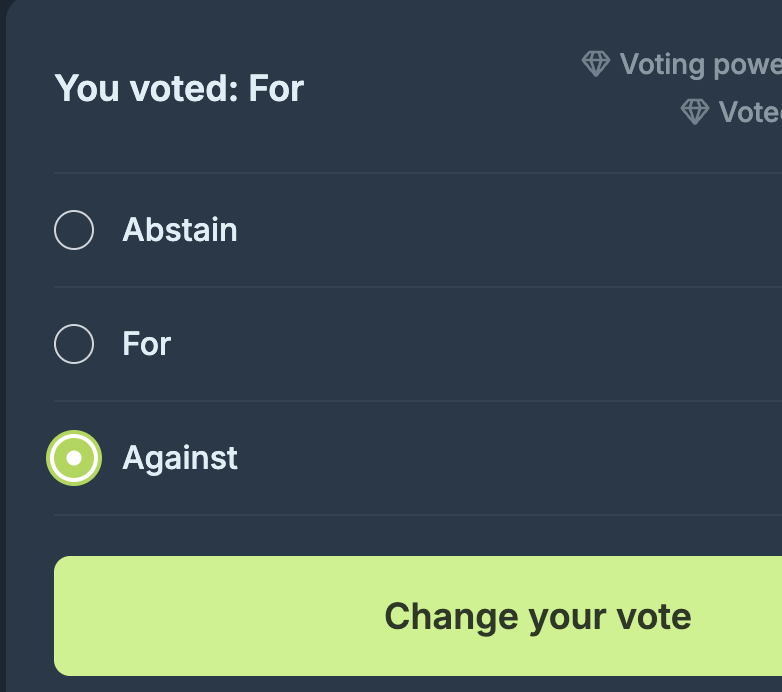Click the Abstain option label
Screen dimensions: 782x692
[180, 230]
